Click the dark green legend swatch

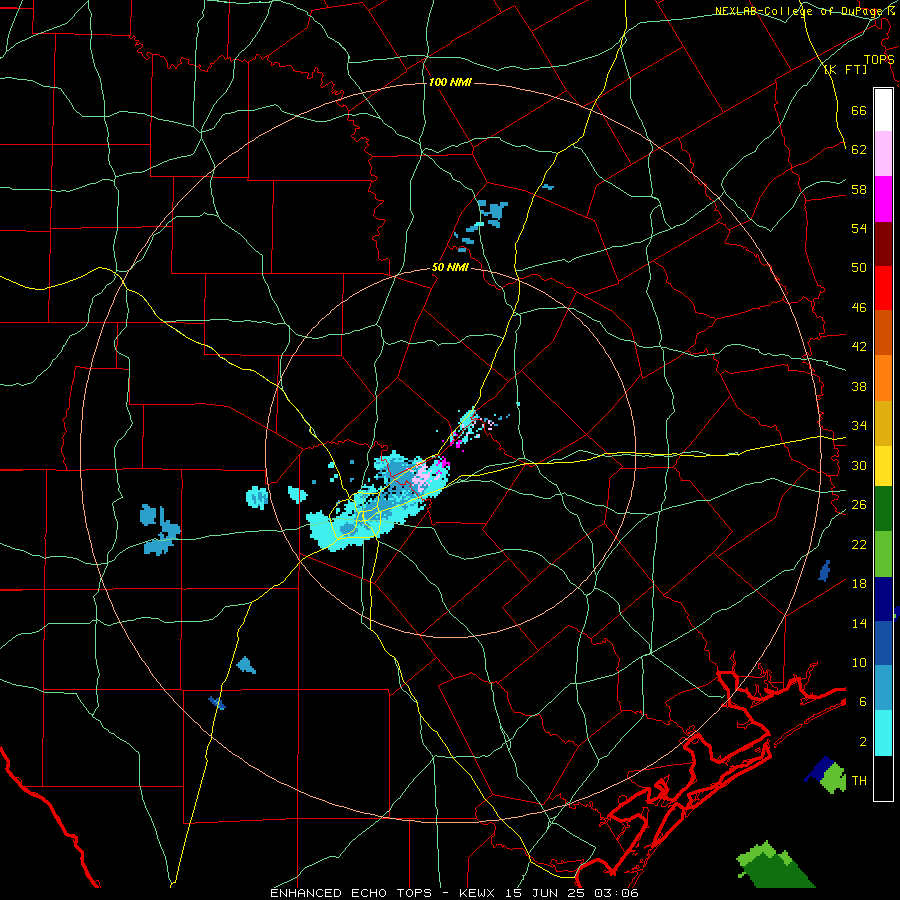883,508
